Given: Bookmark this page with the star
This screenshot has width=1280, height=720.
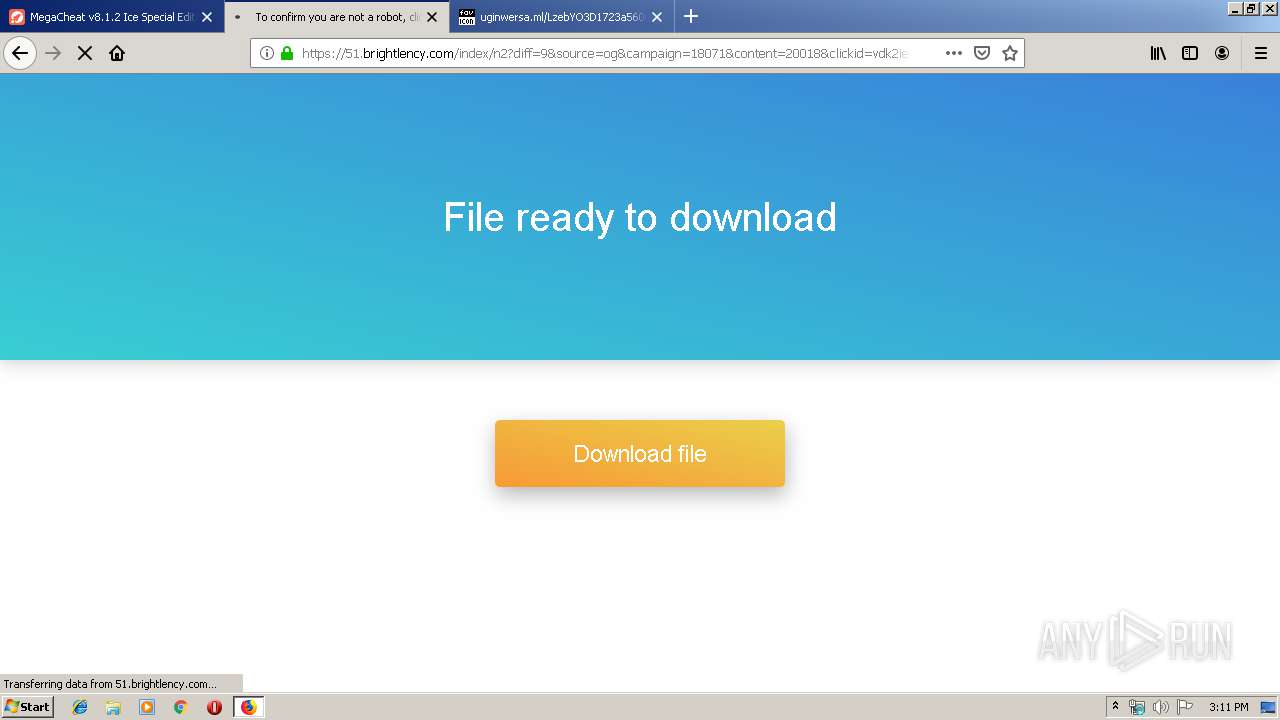Looking at the screenshot, I should pos(1010,53).
